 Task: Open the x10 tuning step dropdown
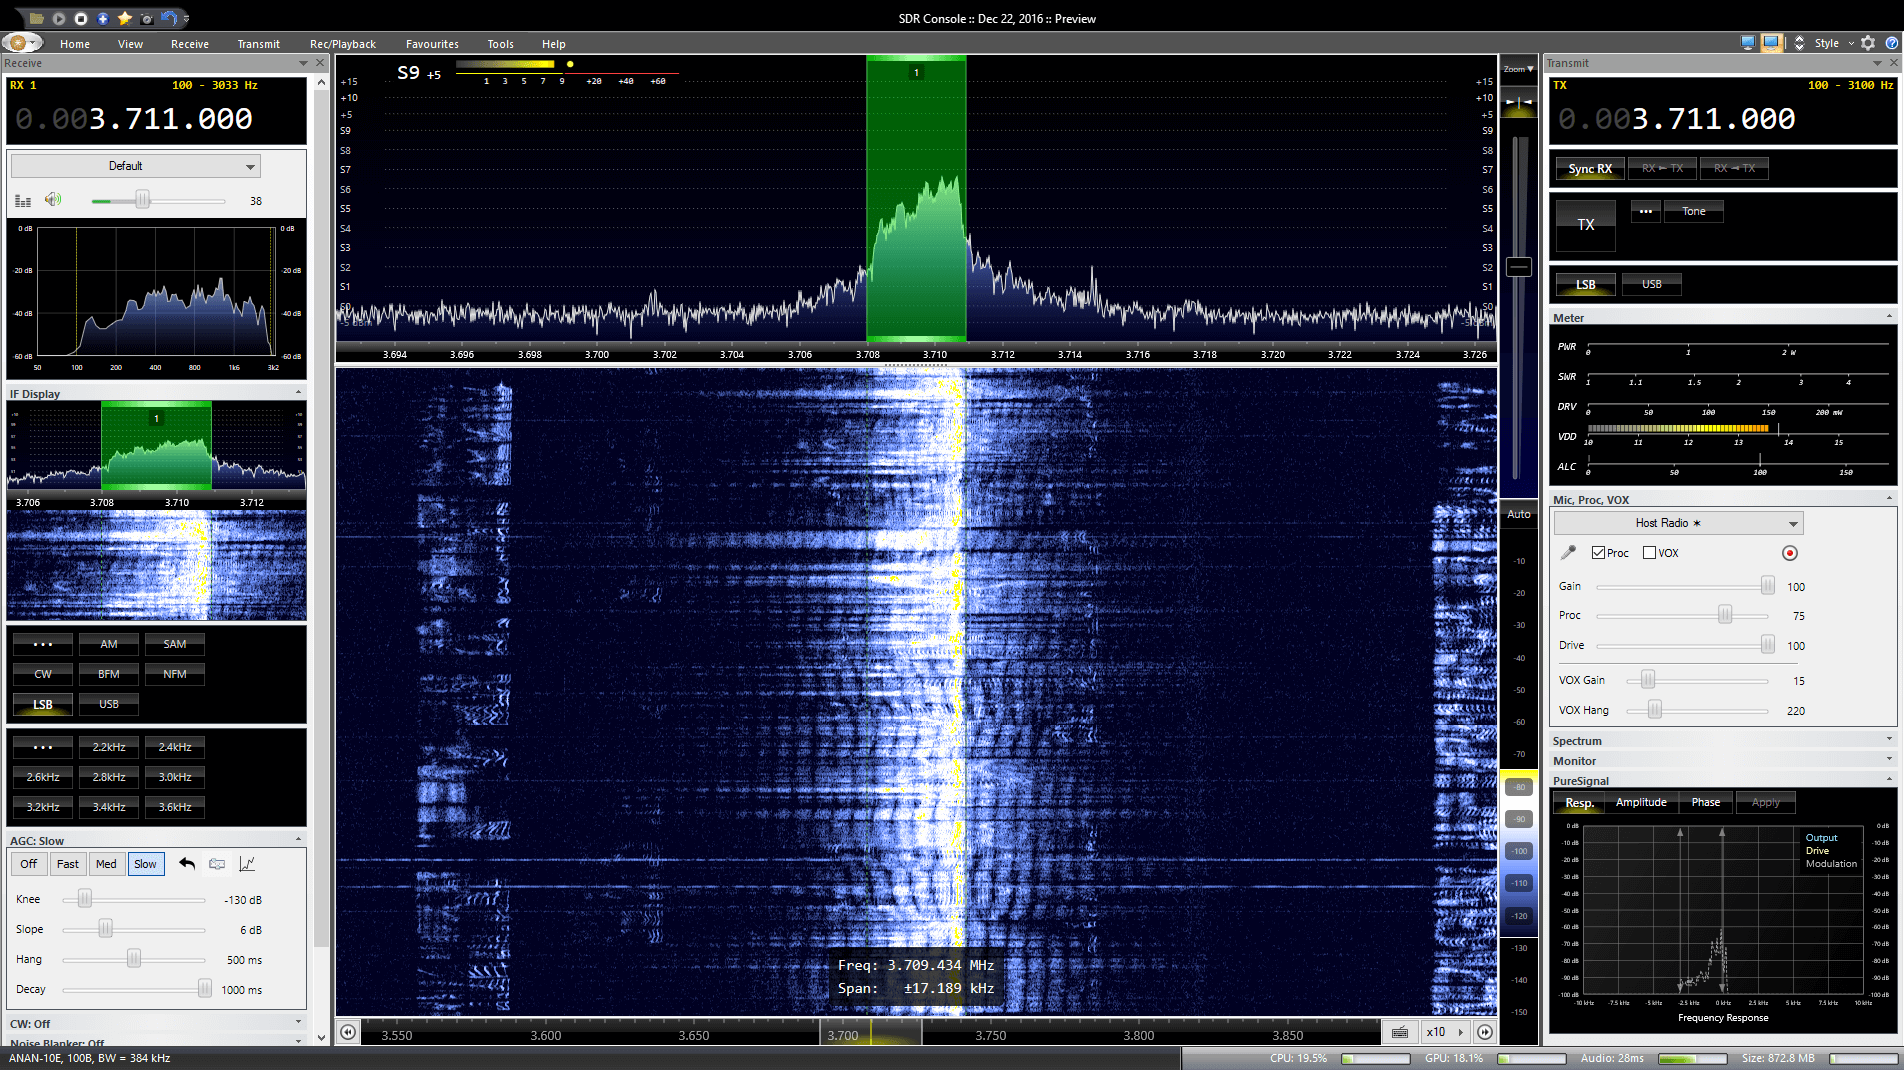pyautogui.click(x=1443, y=1031)
